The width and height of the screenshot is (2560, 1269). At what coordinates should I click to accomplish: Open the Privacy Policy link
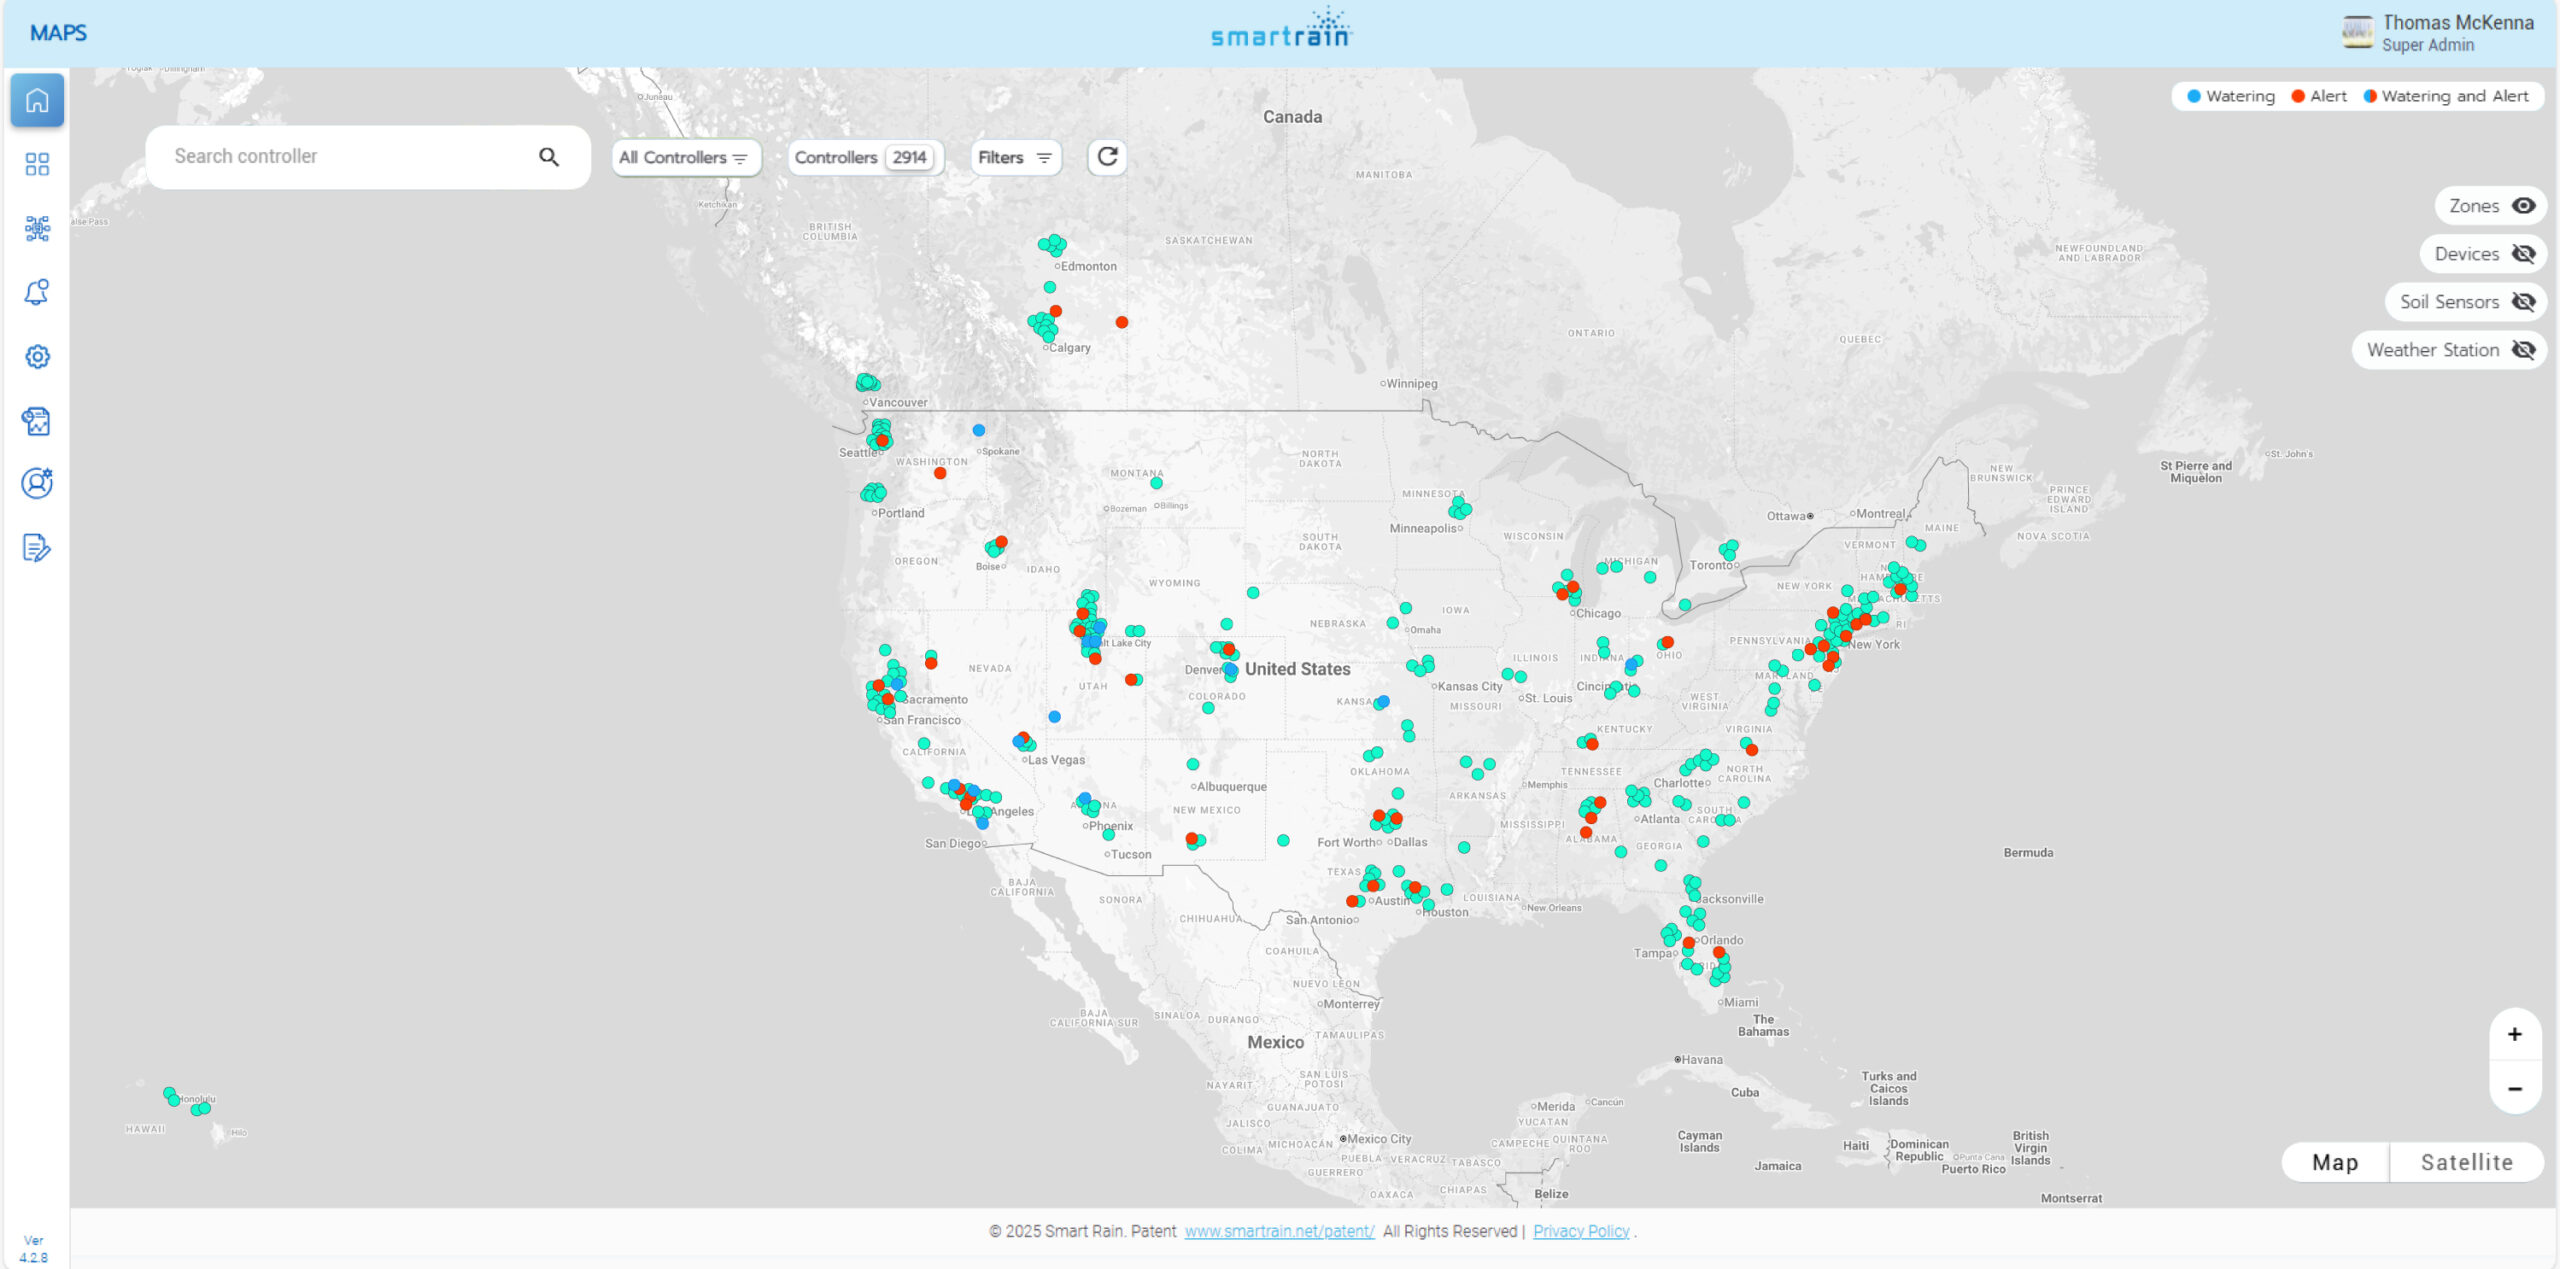[x=1581, y=1231]
